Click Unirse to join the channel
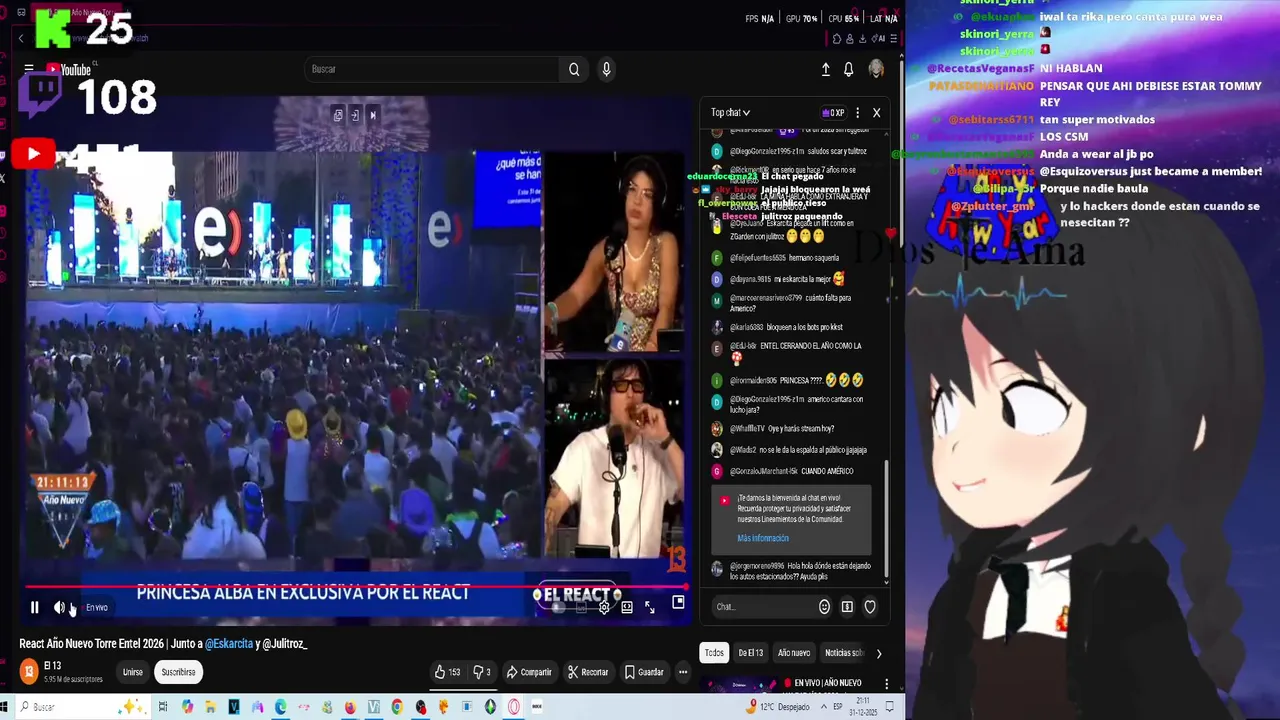This screenshot has width=1280, height=720. 132,672
